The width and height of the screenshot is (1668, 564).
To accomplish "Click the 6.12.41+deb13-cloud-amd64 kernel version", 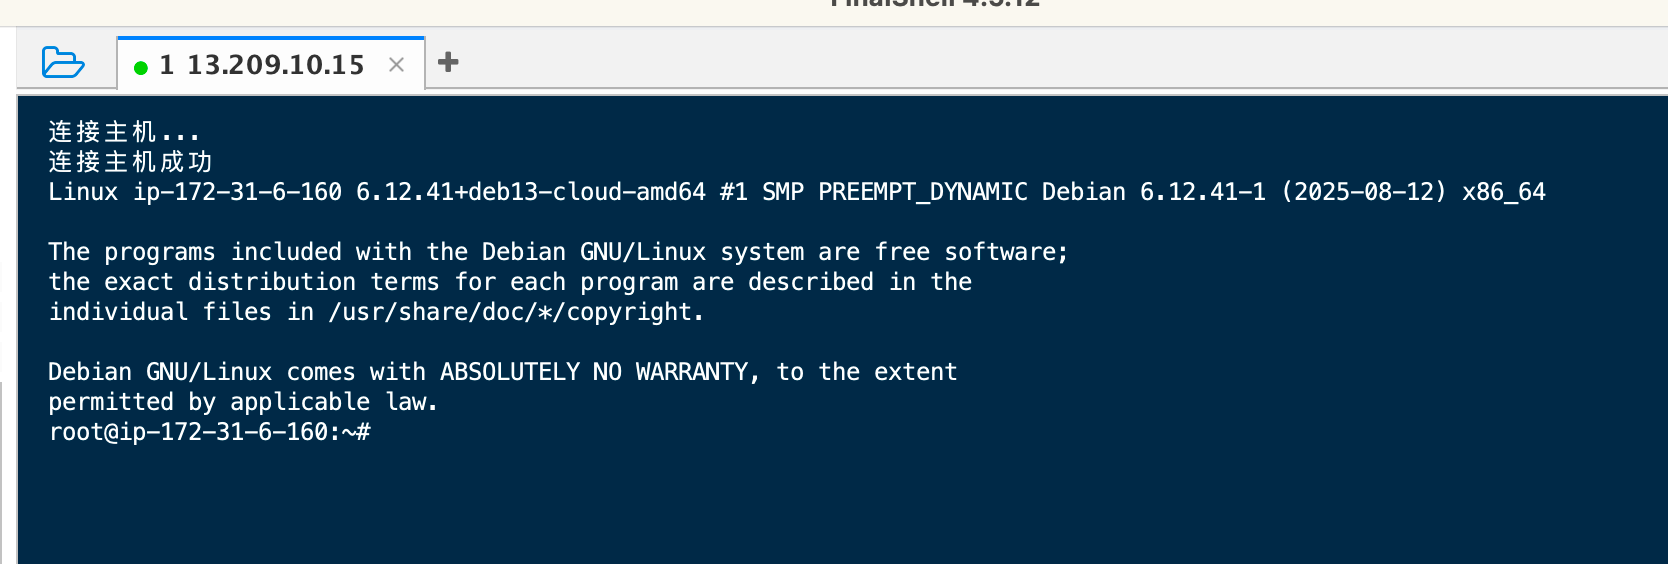I will coord(530,192).
